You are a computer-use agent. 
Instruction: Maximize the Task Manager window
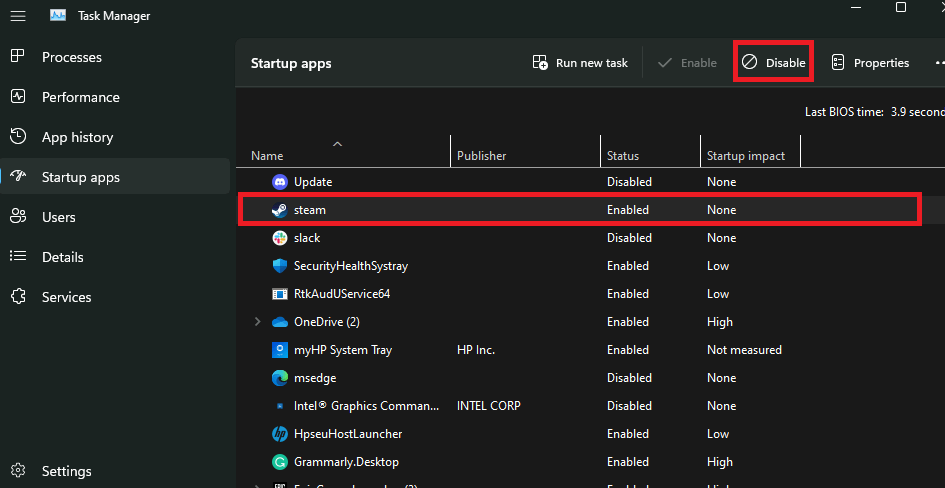tap(900, 7)
